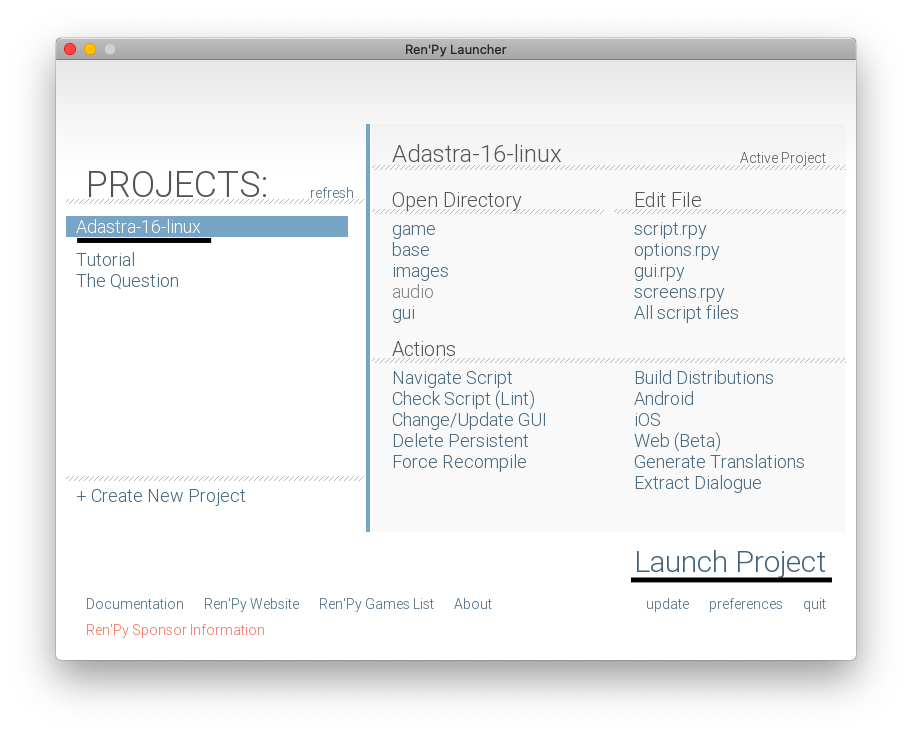Create a new project
The image size is (912, 734).
(x=160, y=496)
